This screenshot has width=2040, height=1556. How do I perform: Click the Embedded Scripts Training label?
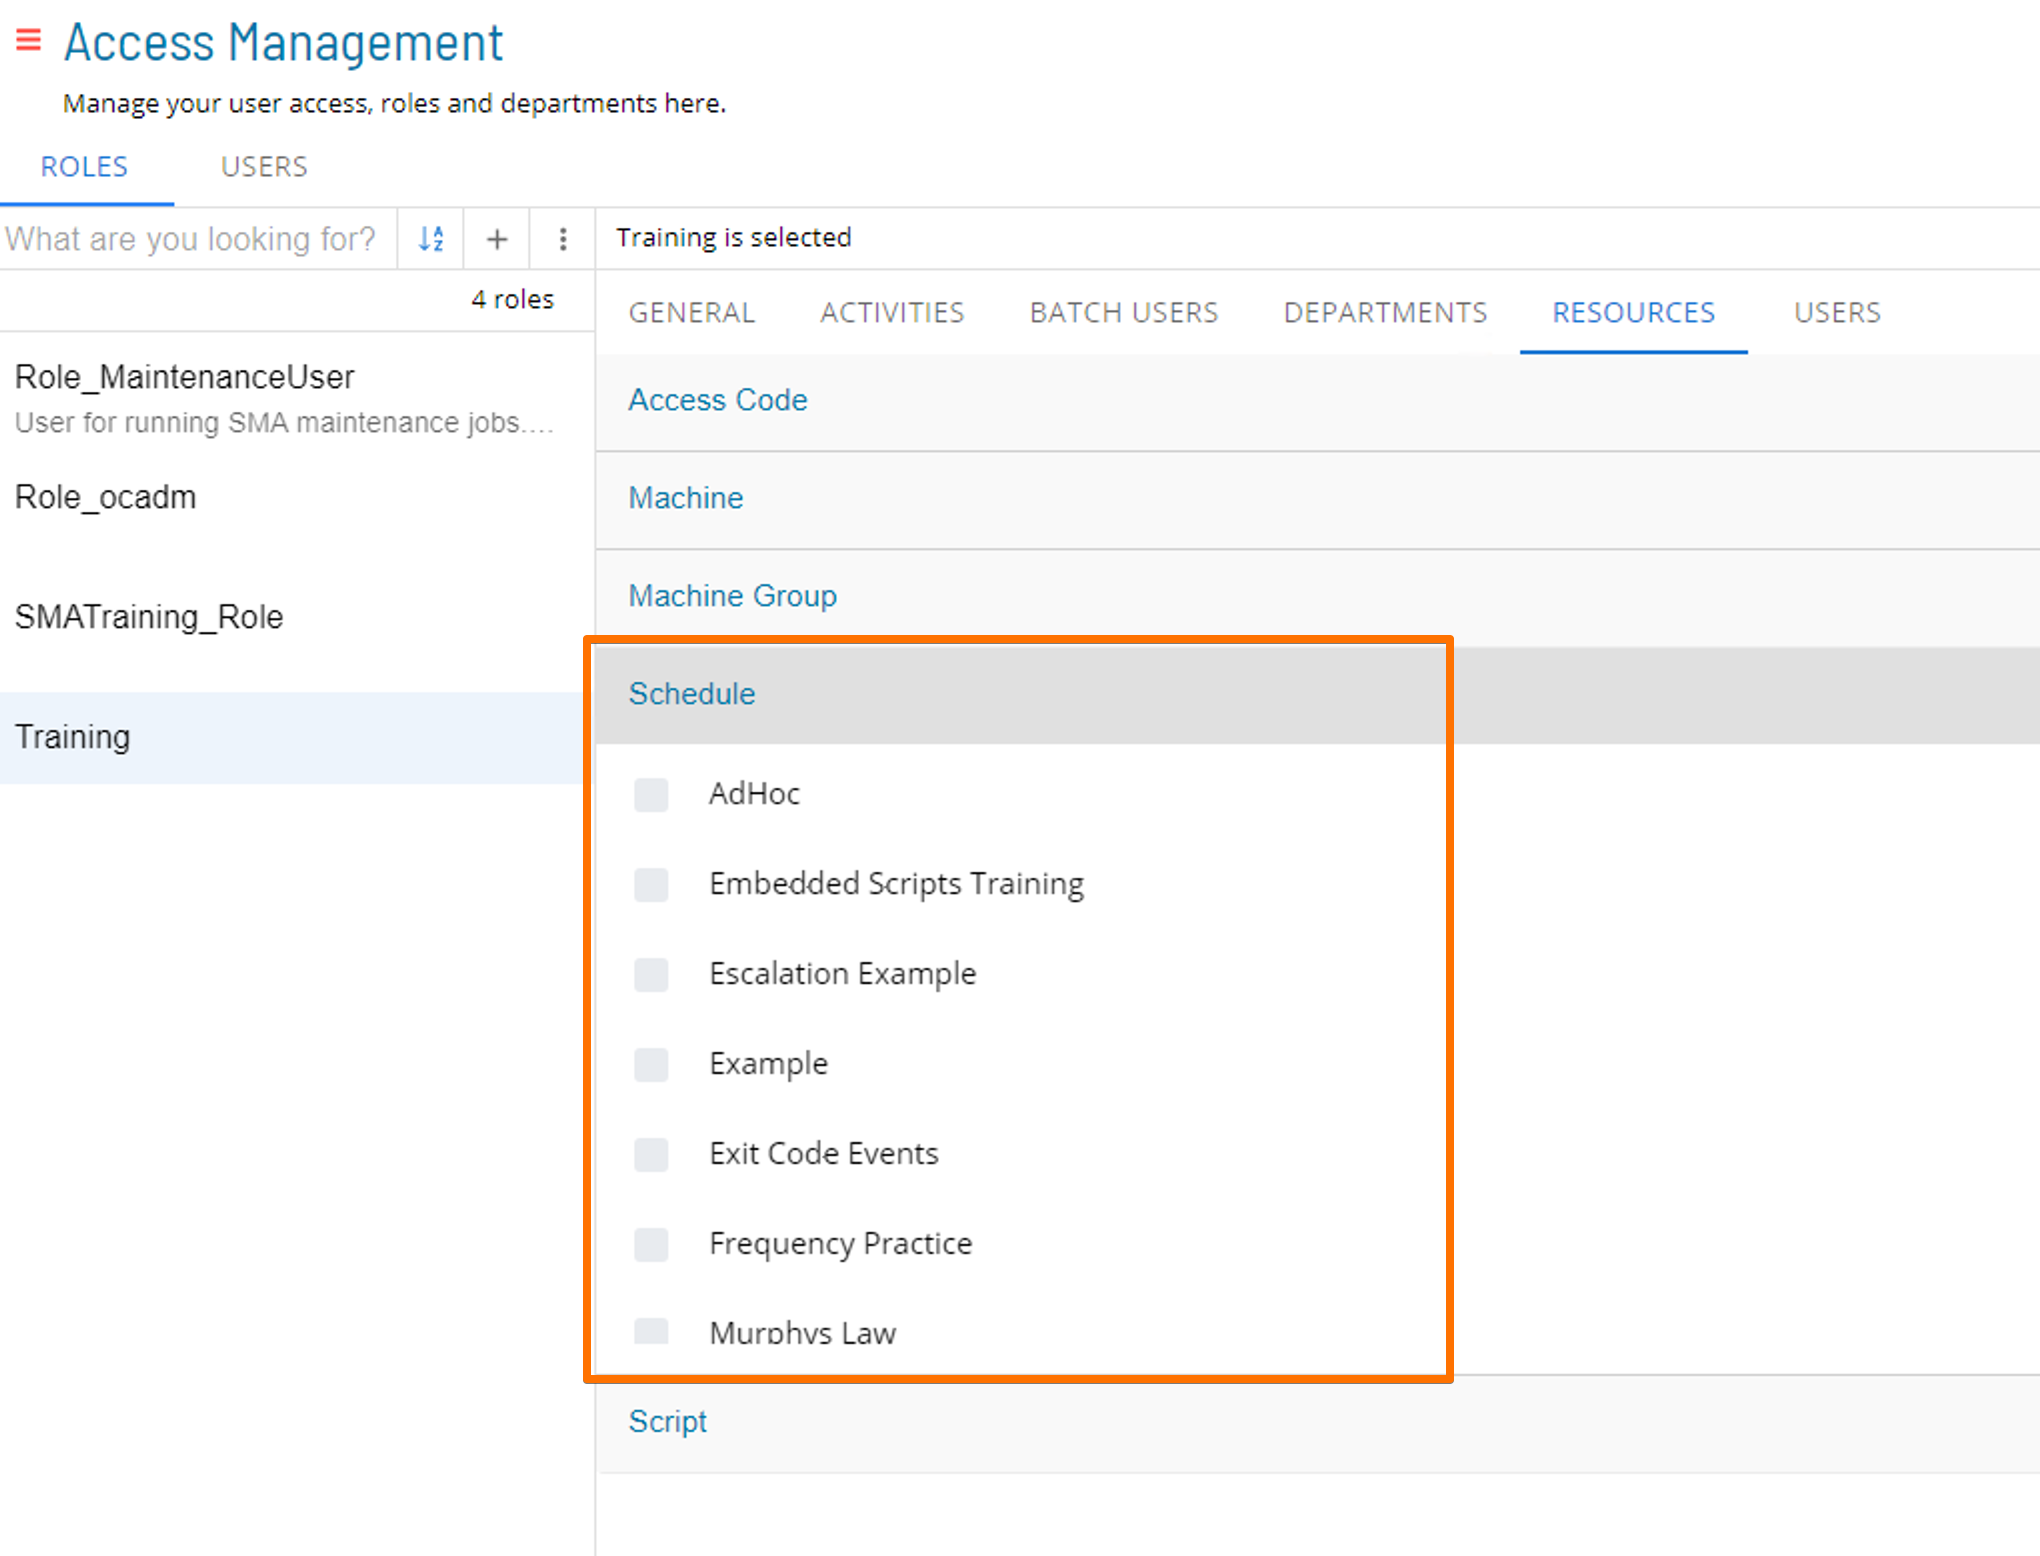point(897,885)
